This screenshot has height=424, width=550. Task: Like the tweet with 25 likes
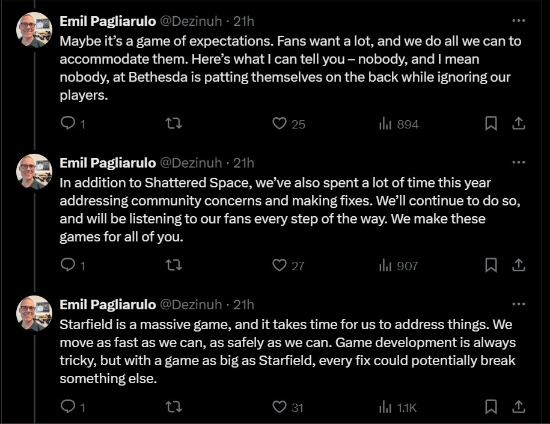point(289,124)
